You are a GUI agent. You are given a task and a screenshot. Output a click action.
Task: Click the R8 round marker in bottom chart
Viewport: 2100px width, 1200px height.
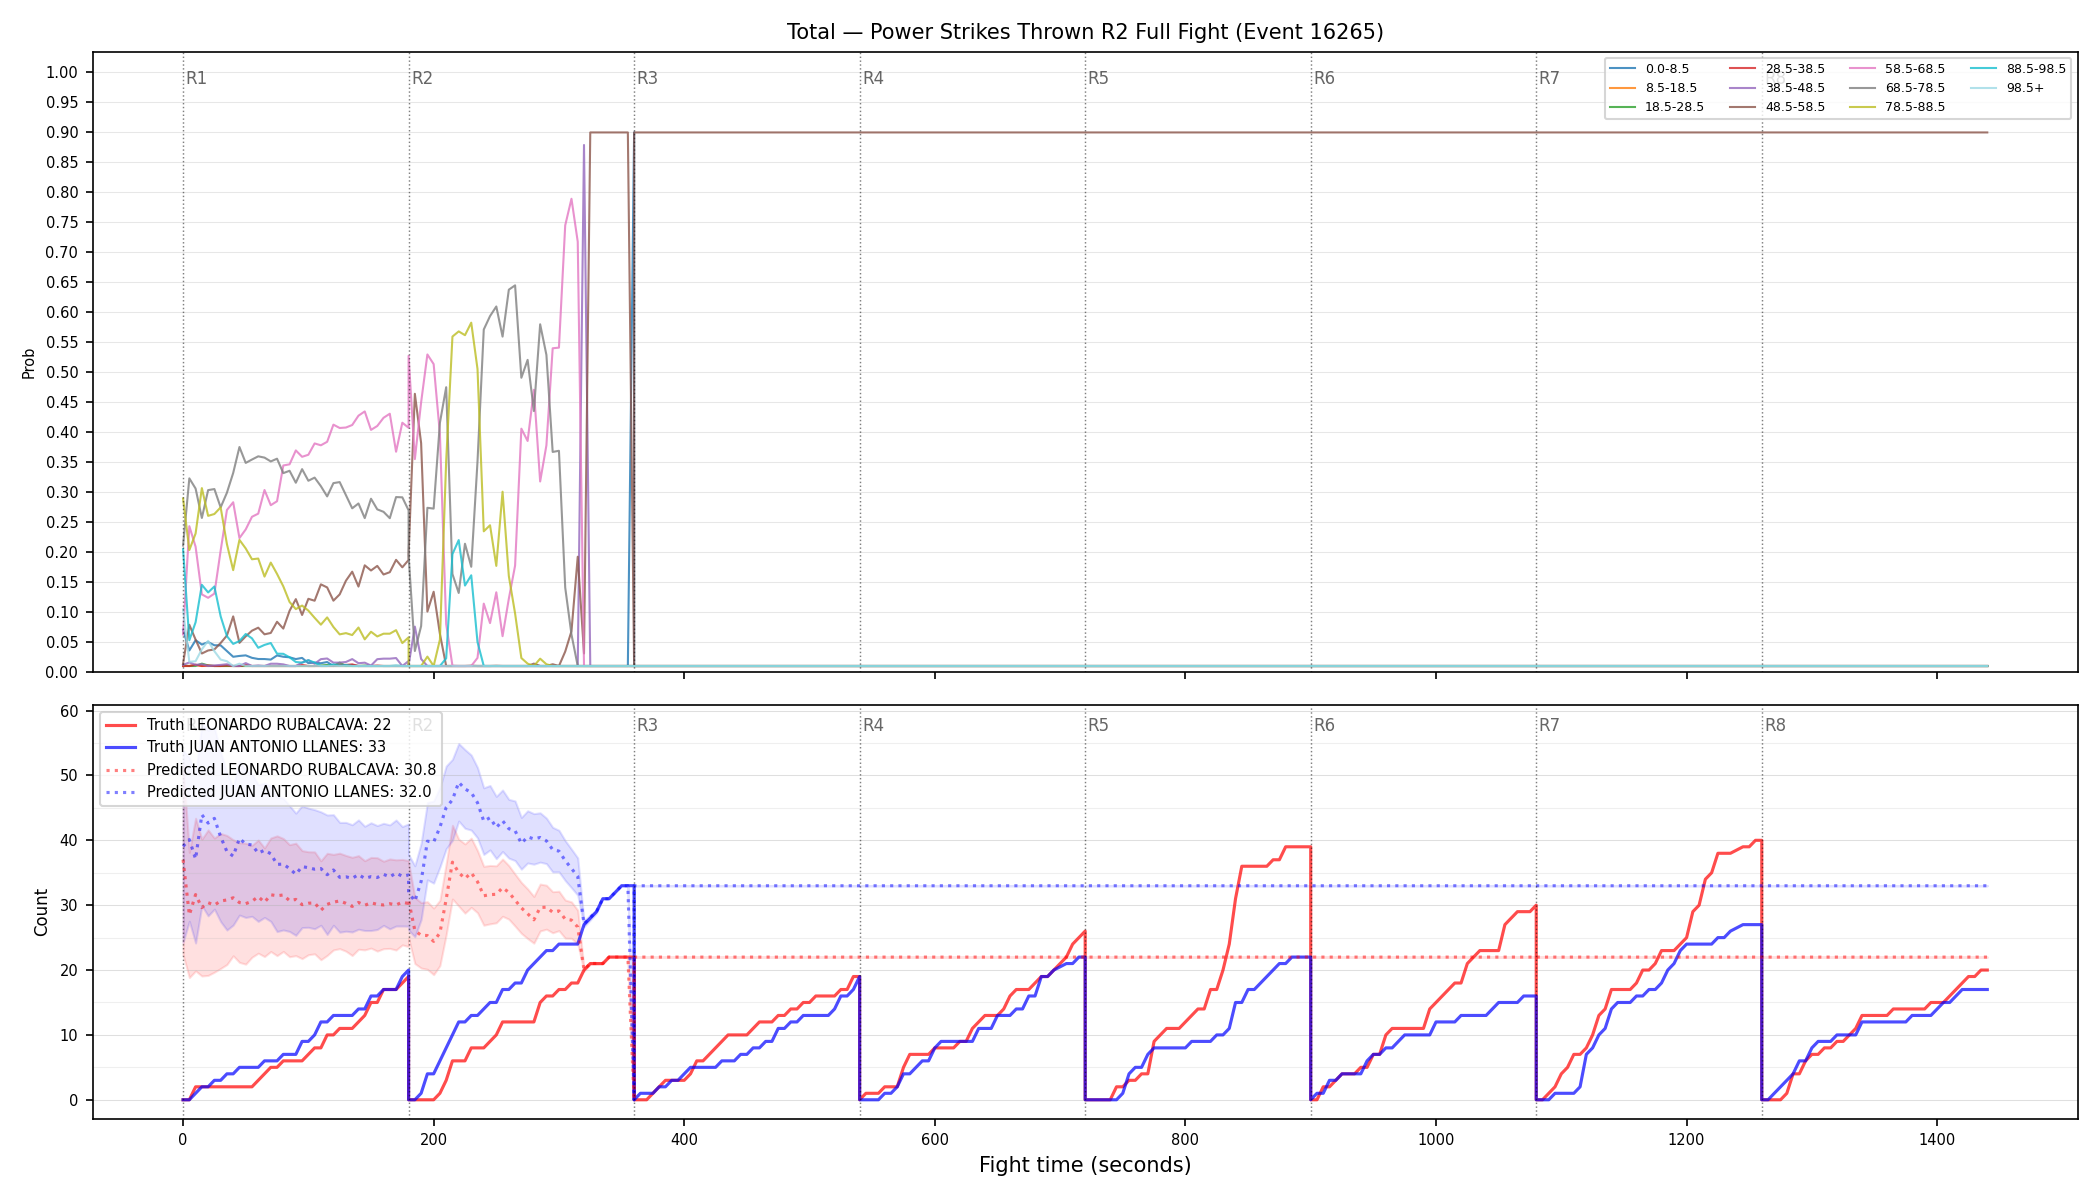[1775, 725]
